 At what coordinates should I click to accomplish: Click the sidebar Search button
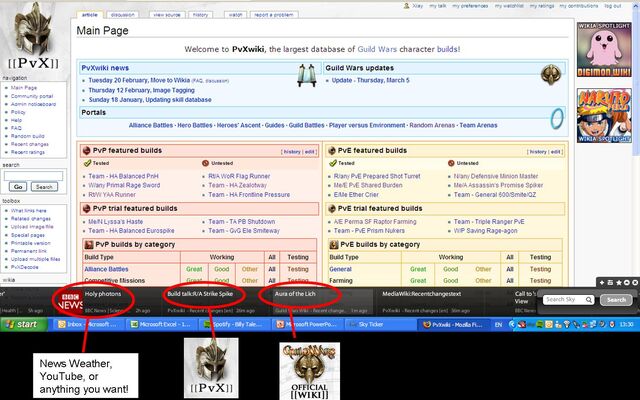(x=44, y=187)
